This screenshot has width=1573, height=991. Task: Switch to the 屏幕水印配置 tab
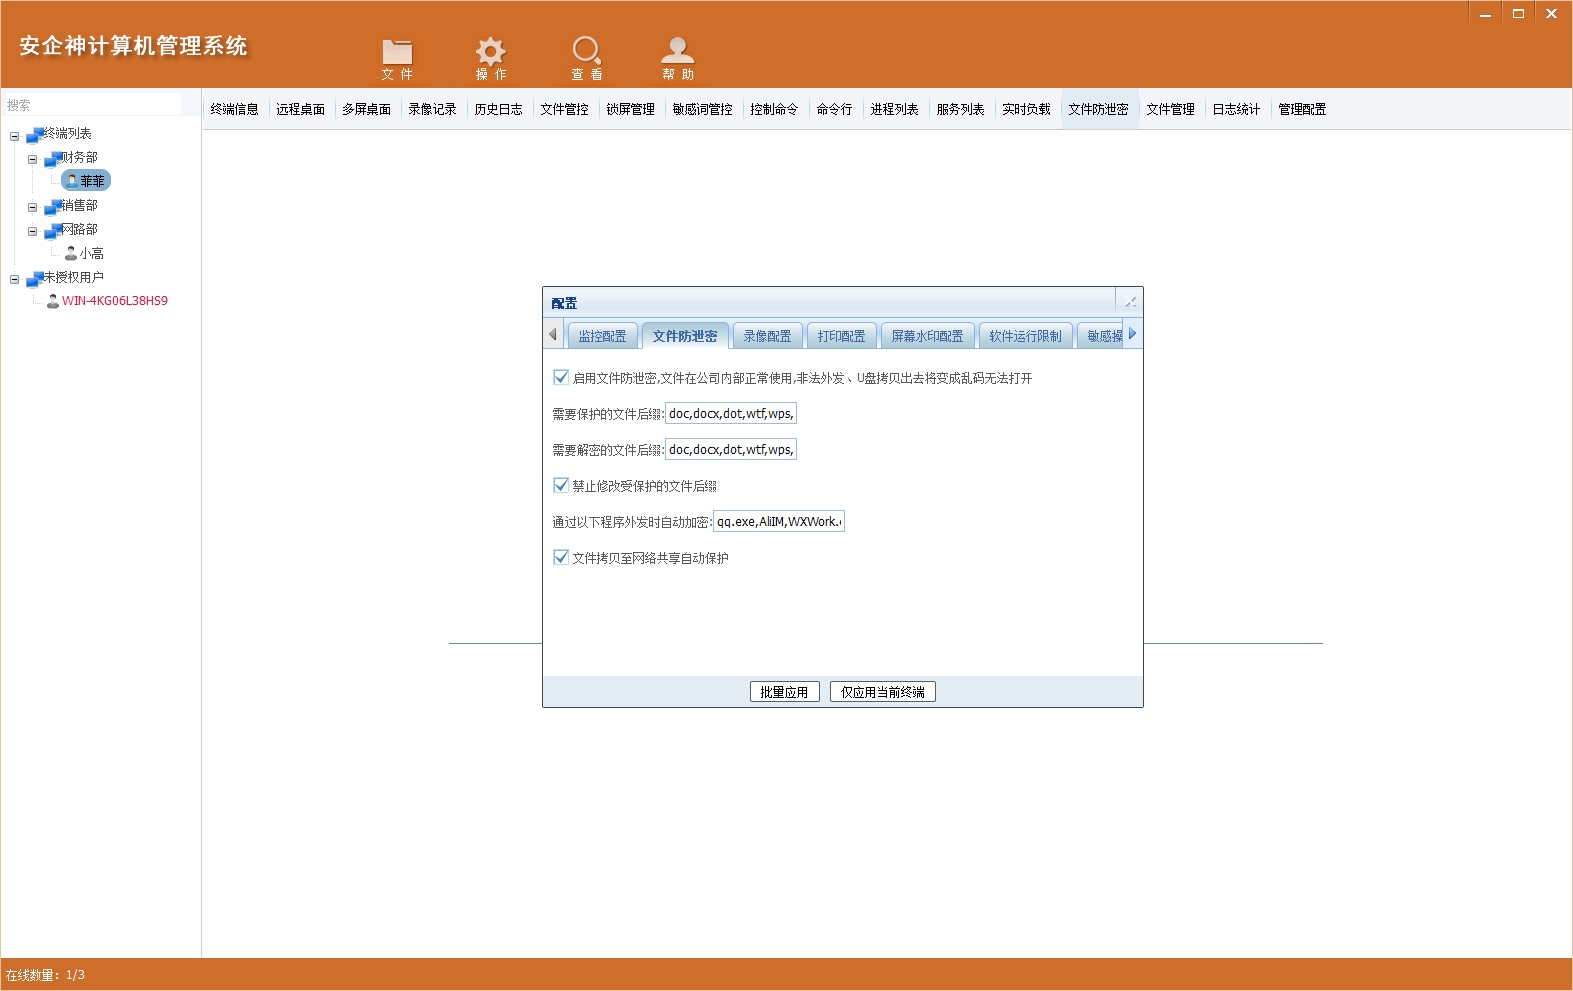pyautogui.click(x=928, y=336)
